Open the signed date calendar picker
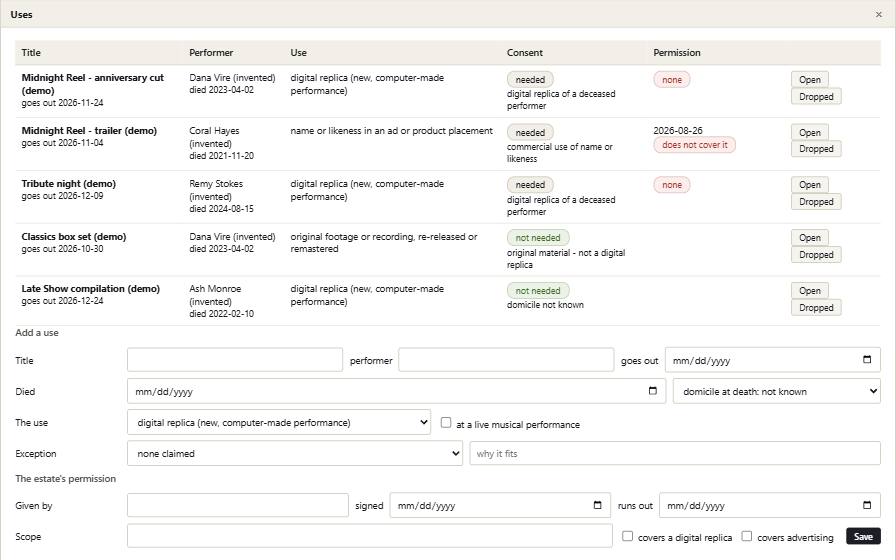The image size is (896, 560). pos(597,505)
